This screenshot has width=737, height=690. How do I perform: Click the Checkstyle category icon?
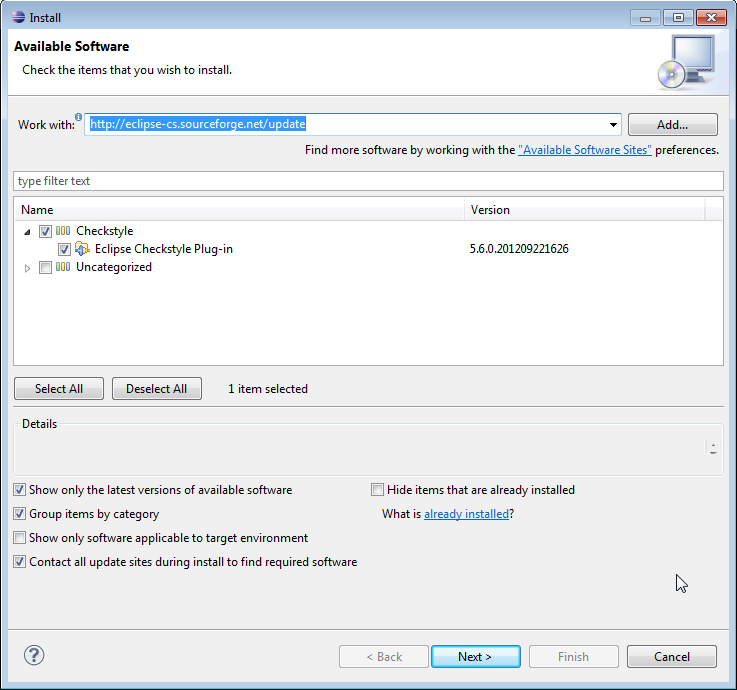(63, 231)
